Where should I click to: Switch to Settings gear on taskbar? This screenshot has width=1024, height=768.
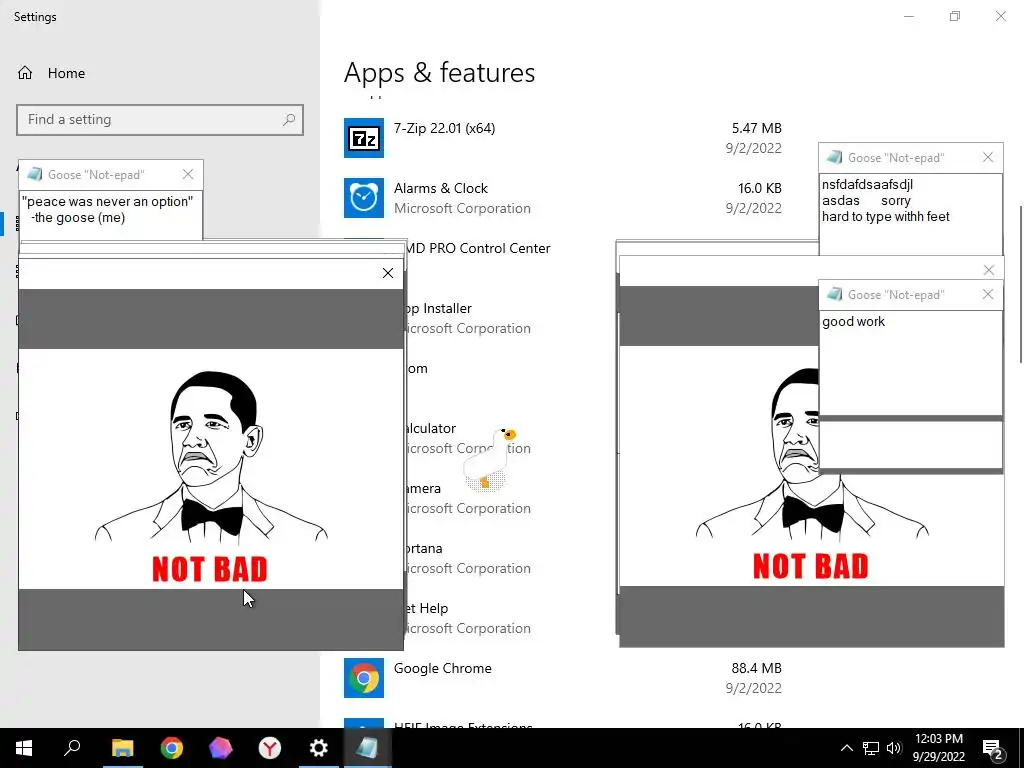tap(319, 748)
